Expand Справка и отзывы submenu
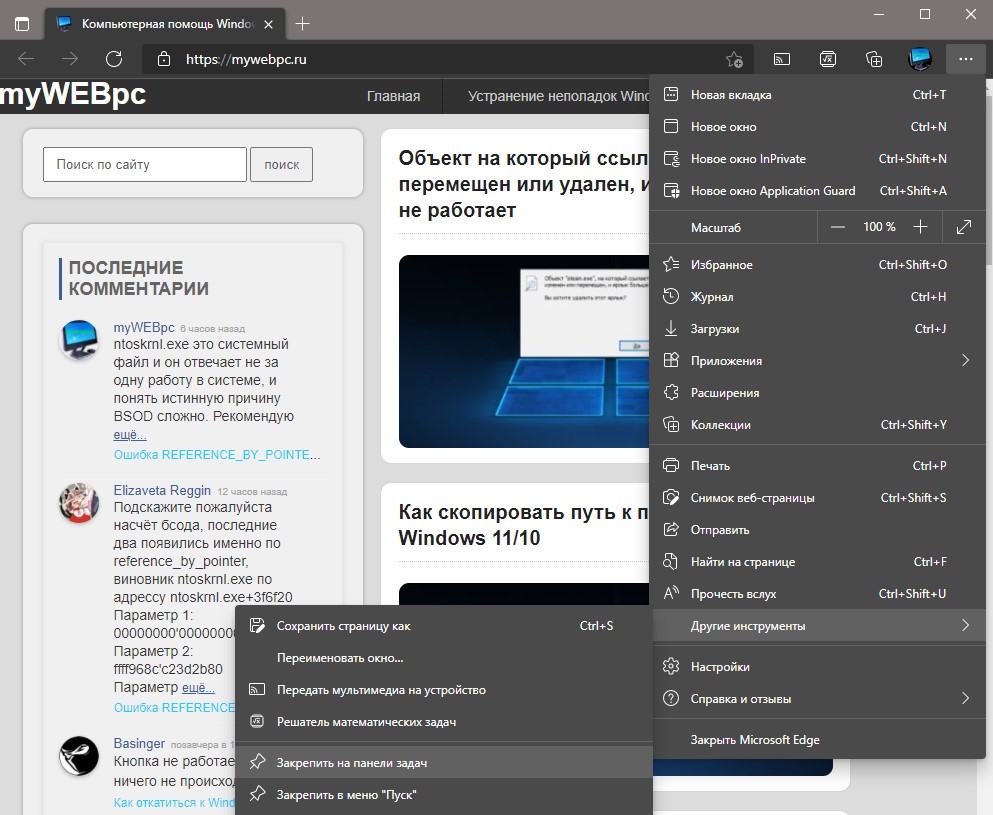The width and height of the screenshot is (993, 815). (818, 698)
